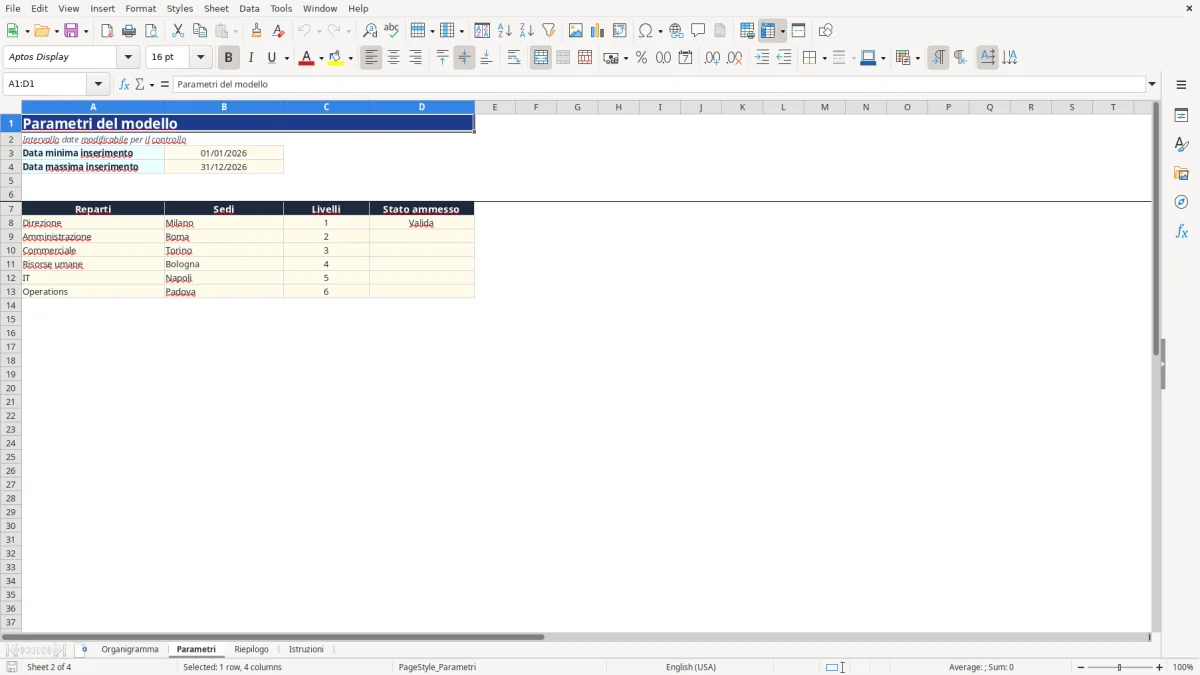Open the font size dropdown list
Viewport: 1200px width, 675px height.
click(x=200, y=58)
